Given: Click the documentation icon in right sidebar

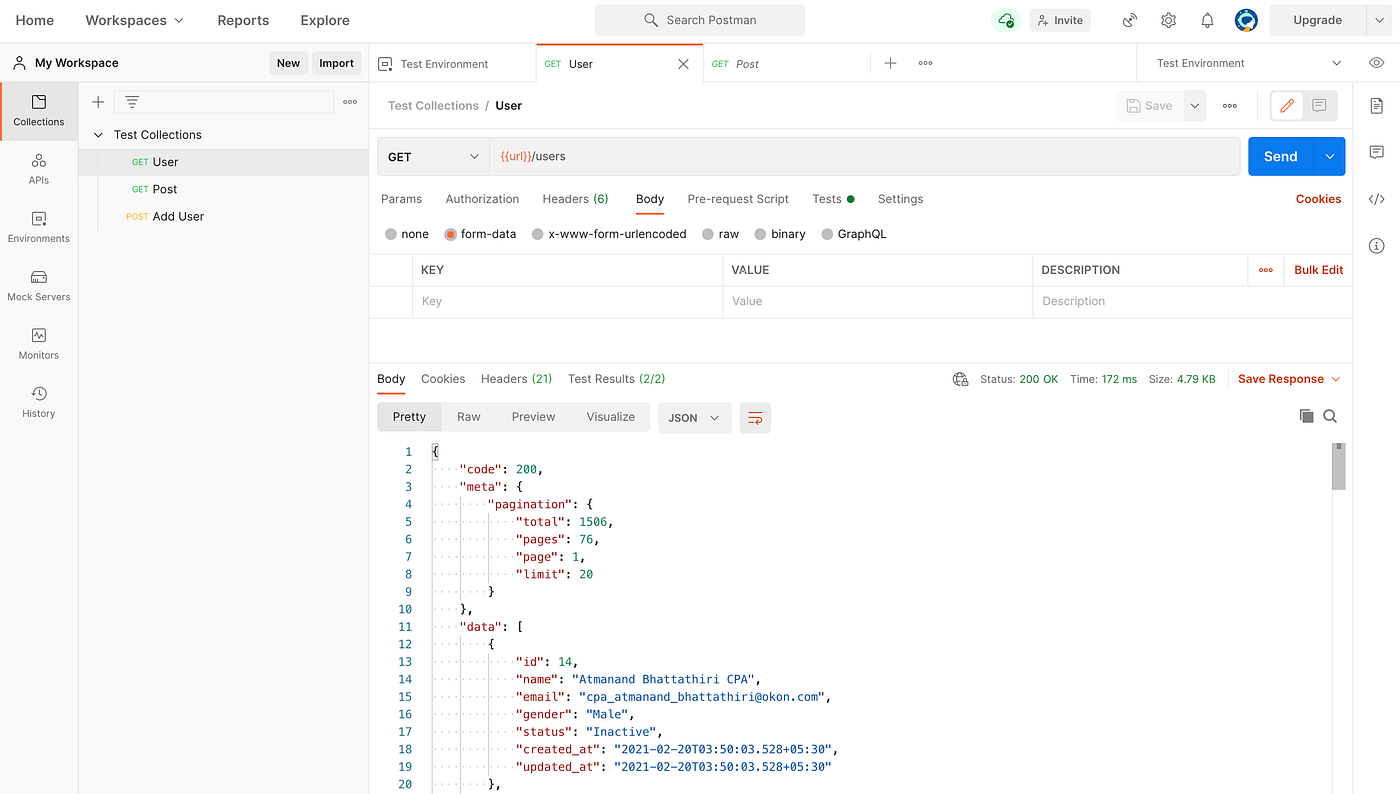Looking at the screenshot, I should (x=1377, y=105).
